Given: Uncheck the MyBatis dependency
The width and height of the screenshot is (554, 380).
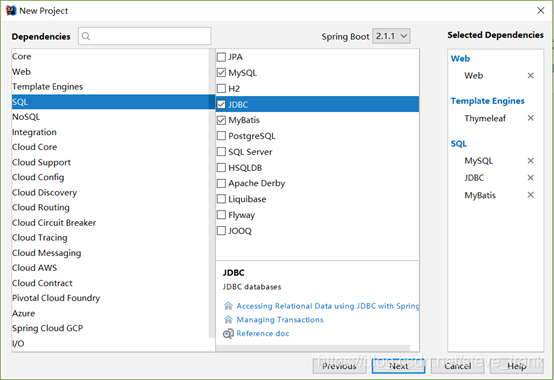Looking at the screenshot, I should (x=221, y=120).
